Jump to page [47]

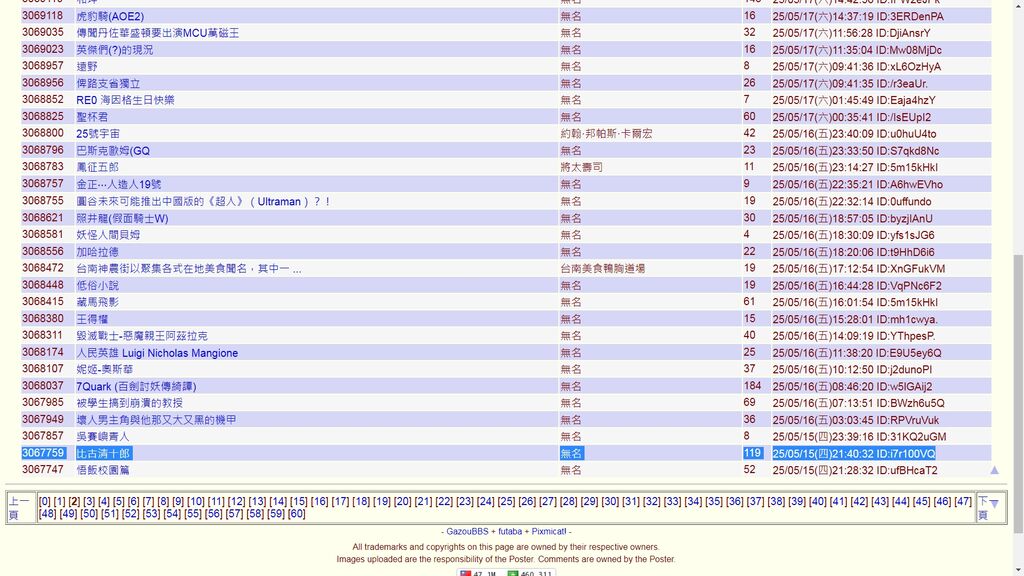point(963,502)
